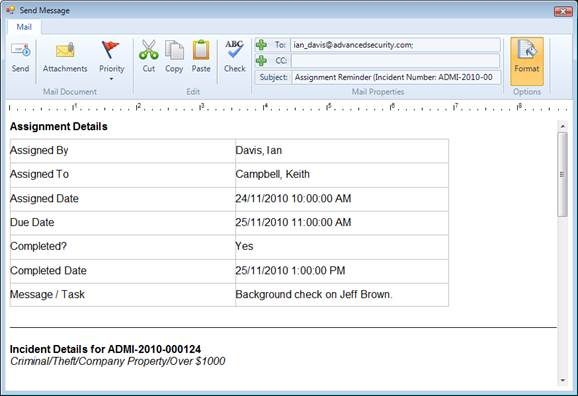Click the 'Assigned To' table cell
This screenshot has height=396, width=578.
point(122,175)
